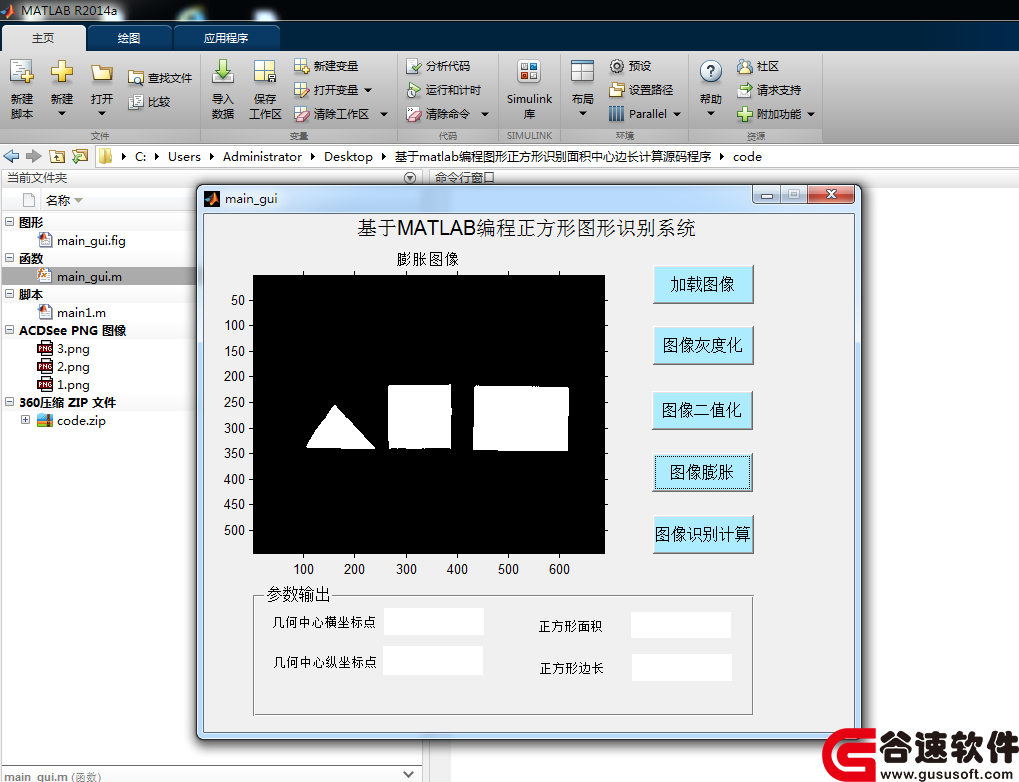The width and height of the screenshot is (1019, 782).
Task: Click the Users segment in address path
Action: click(x=184, y=157)
